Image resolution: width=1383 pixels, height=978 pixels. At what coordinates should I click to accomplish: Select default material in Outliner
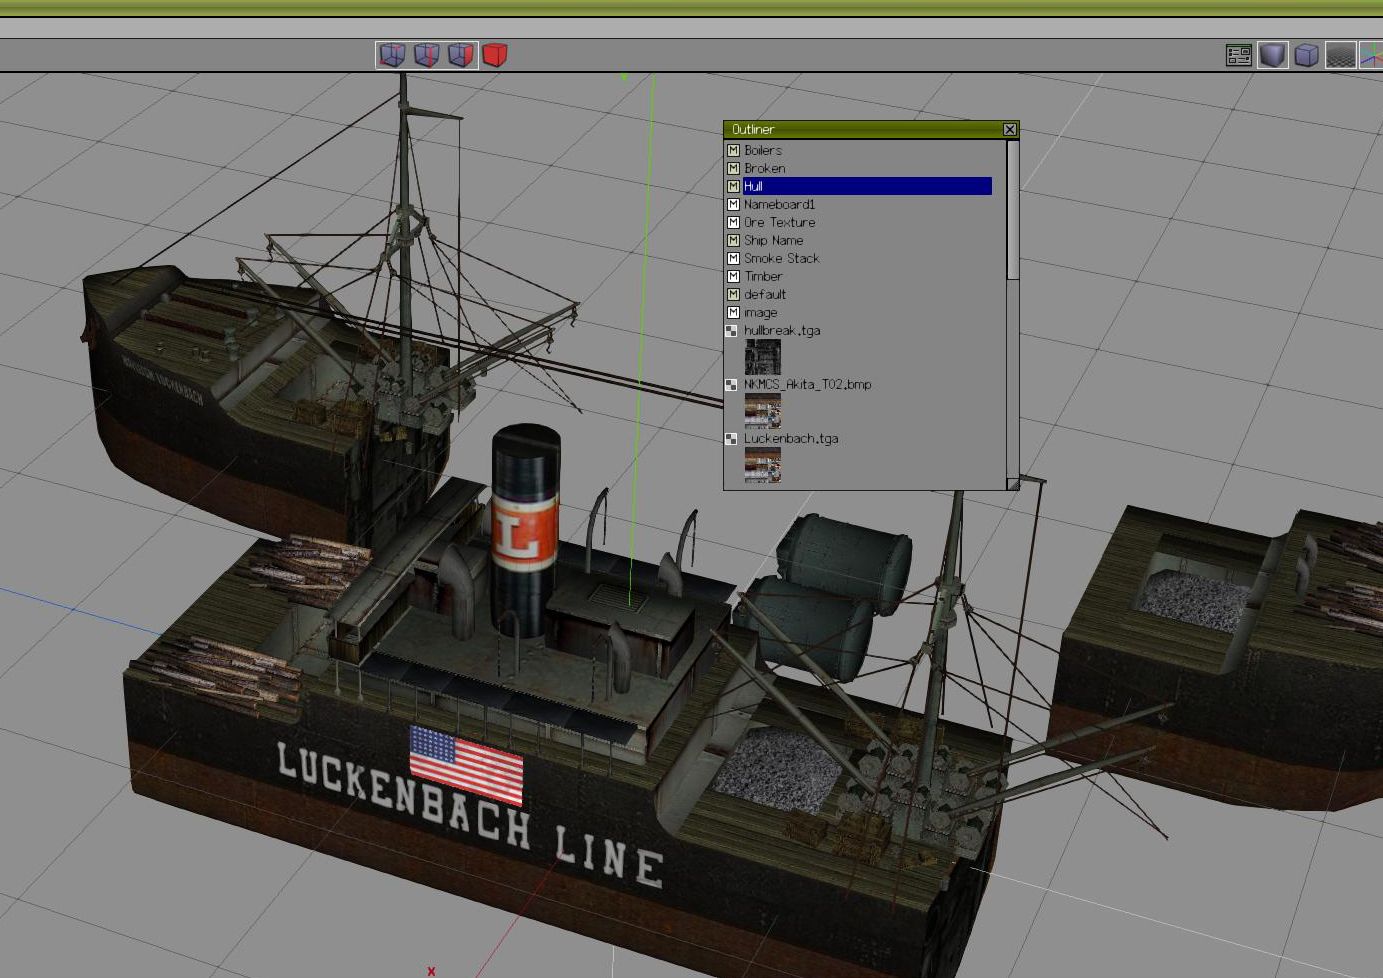pyautogui.click(x=765, y=294)
